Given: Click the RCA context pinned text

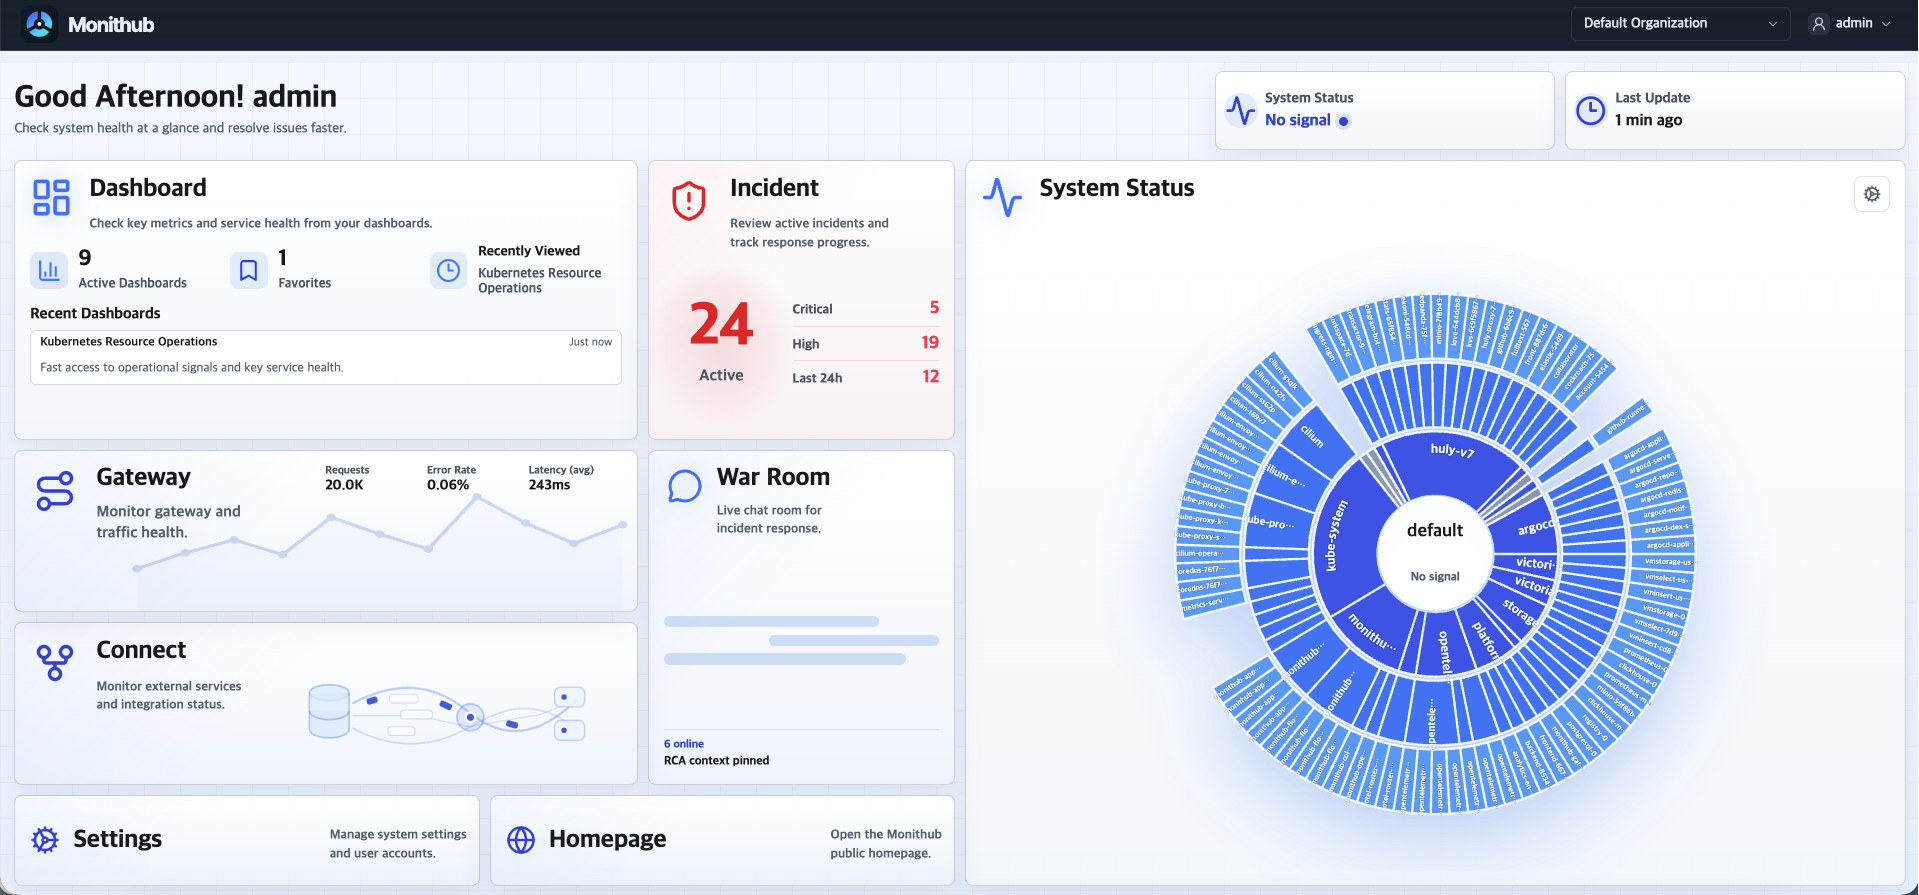Looking at the screenshot, I should (717, 761).
